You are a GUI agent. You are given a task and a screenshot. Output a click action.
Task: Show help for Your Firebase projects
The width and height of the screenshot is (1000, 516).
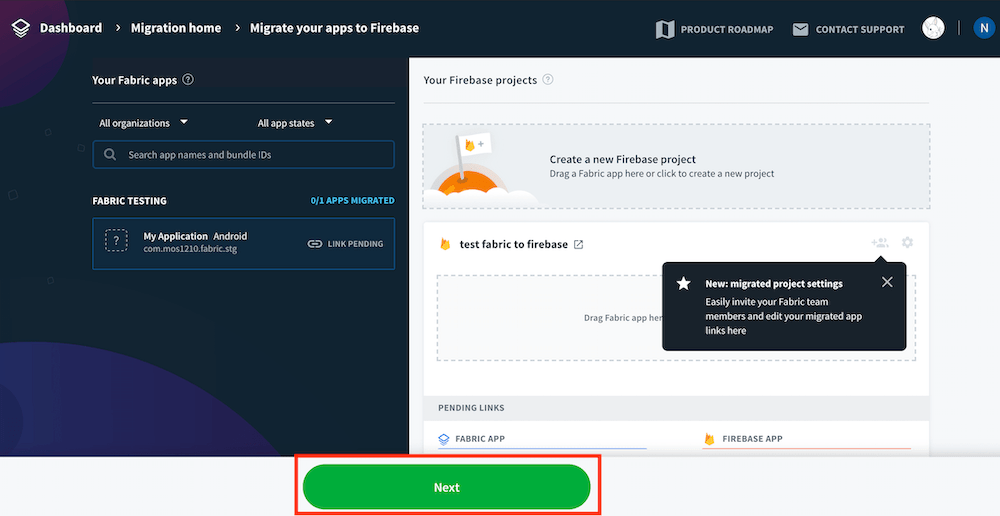pyautogui.click(x=548, y=80)
